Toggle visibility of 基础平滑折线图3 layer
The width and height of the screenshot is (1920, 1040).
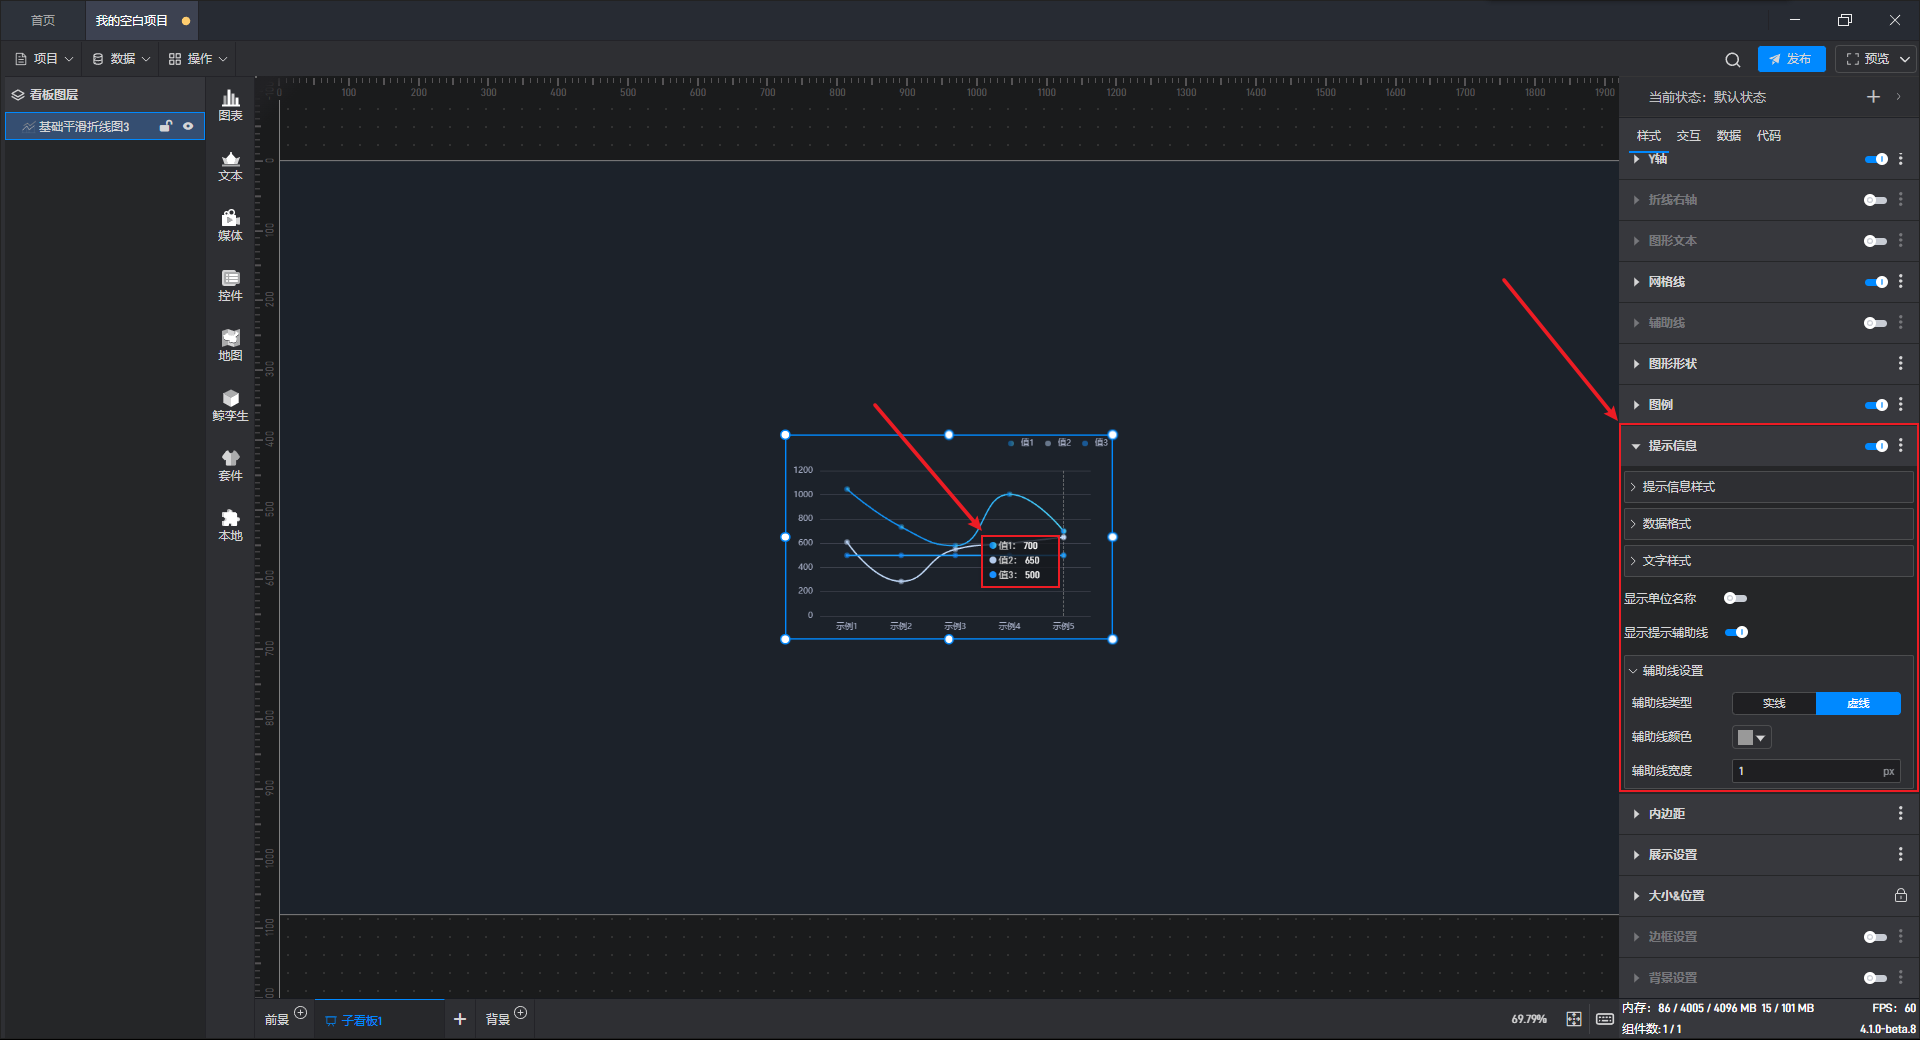(188, 126)
